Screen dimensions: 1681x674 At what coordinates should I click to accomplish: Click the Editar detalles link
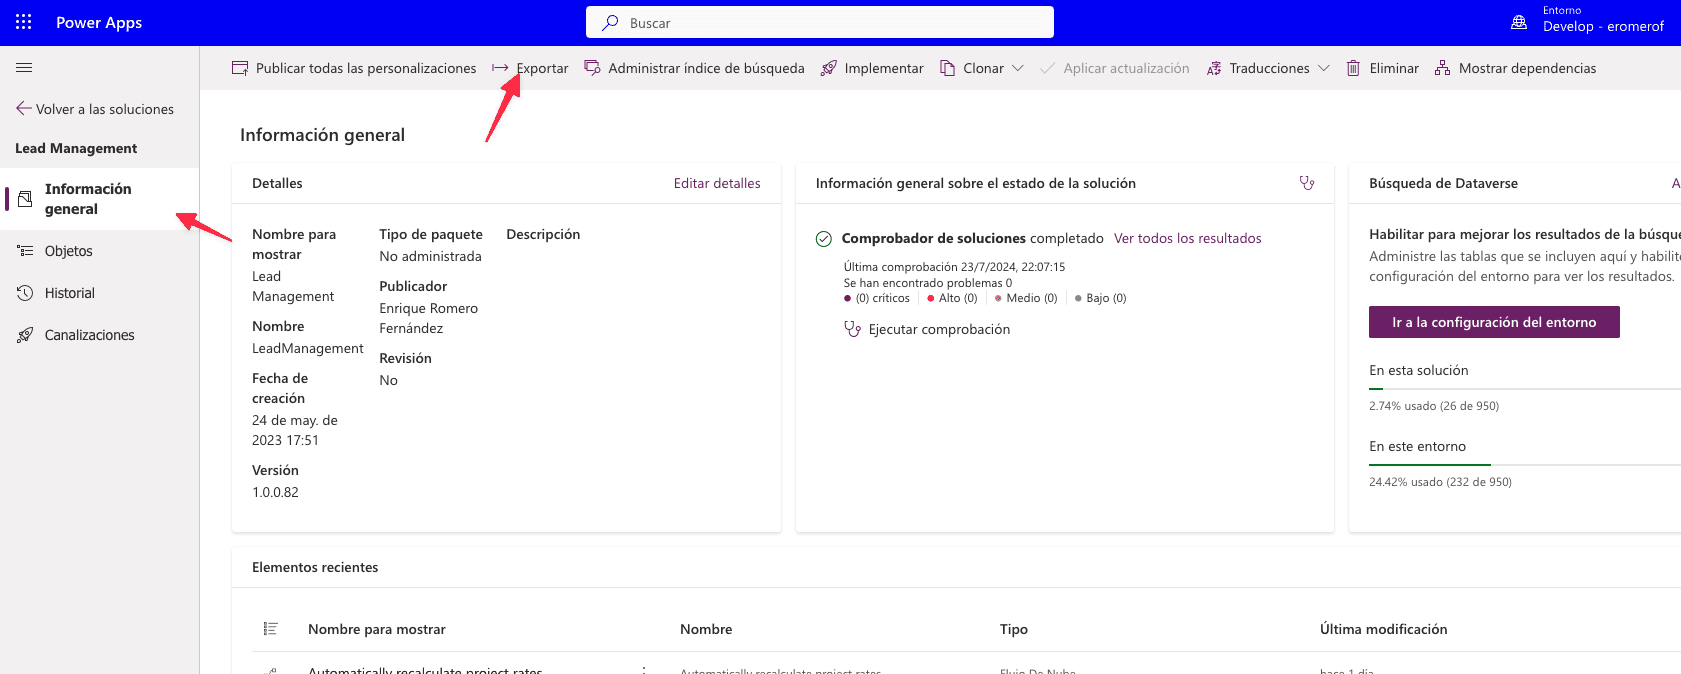[x=717, y=183]
